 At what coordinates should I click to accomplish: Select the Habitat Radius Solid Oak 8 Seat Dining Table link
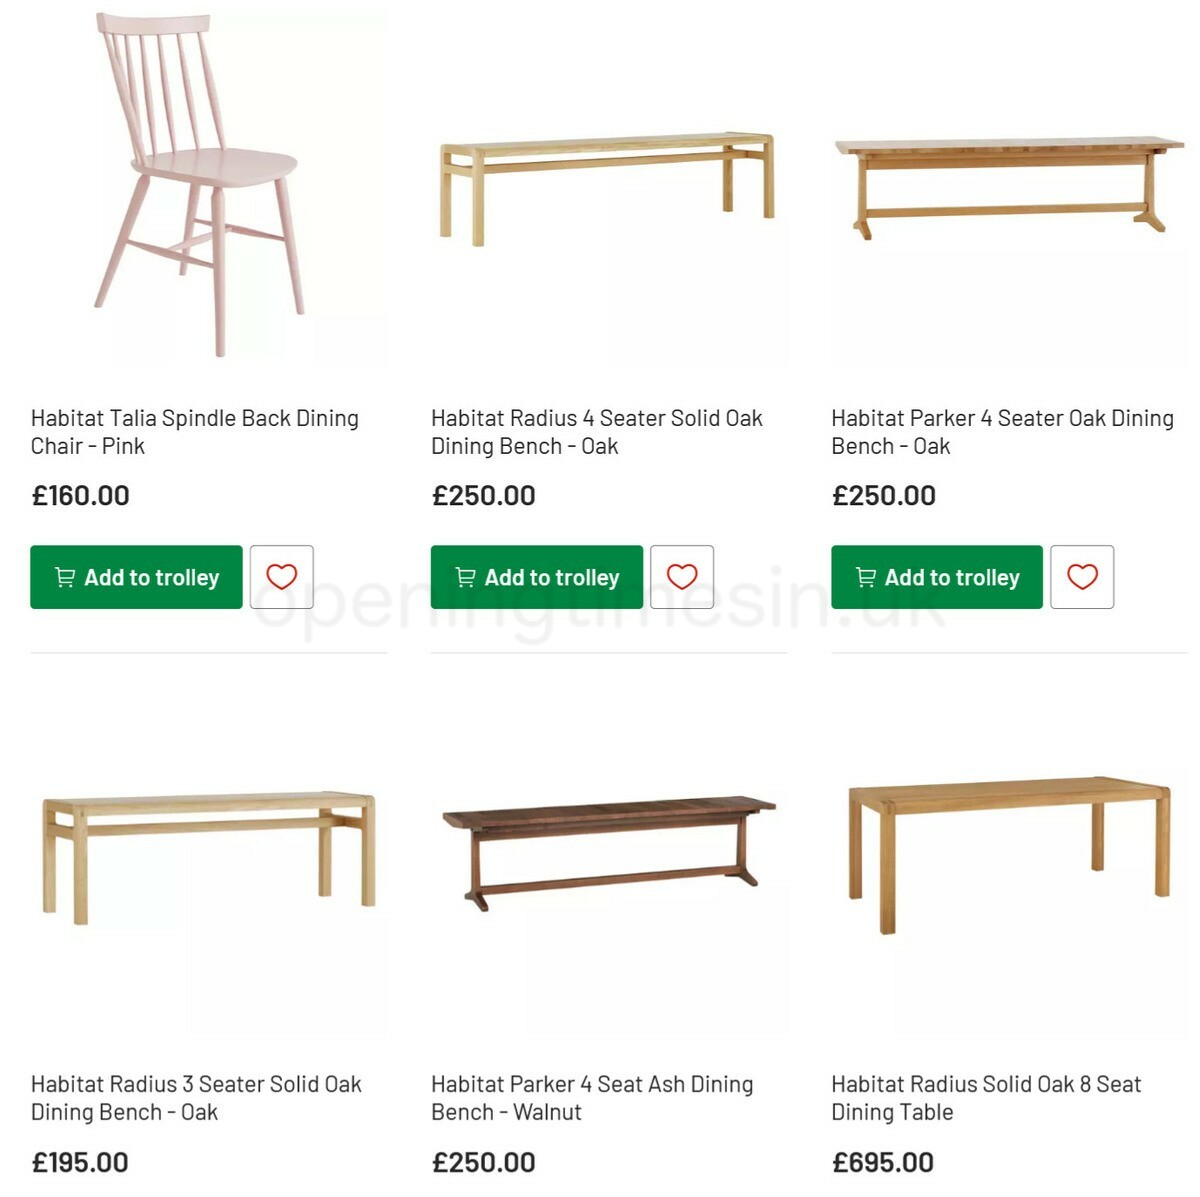986,1098
